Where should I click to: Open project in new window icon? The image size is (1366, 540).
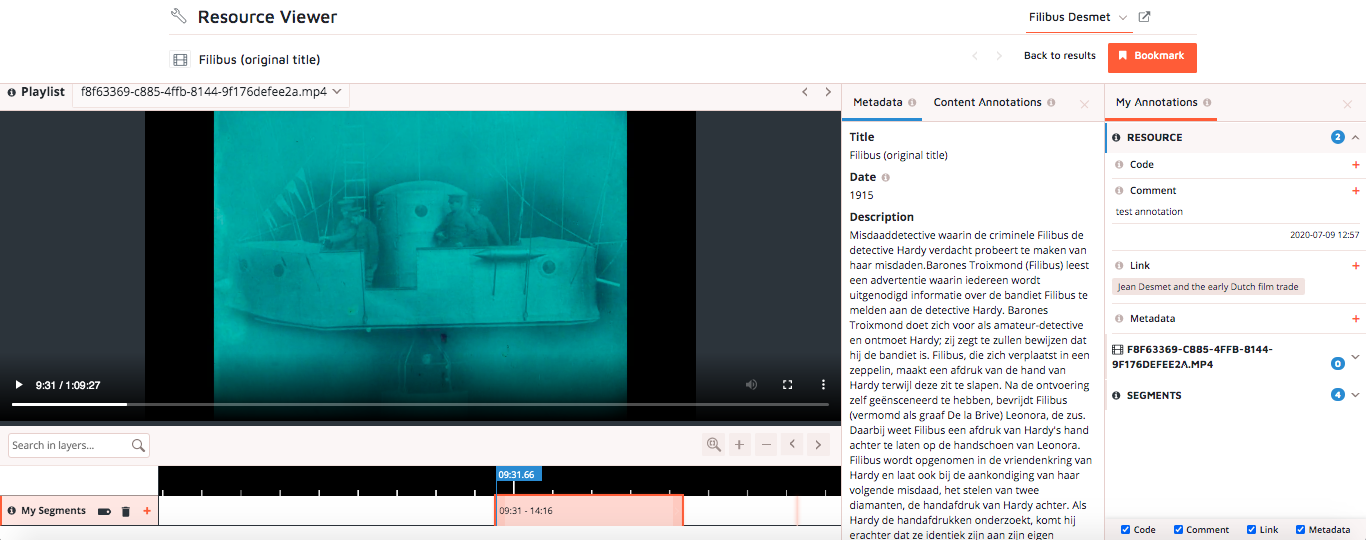1145,17
